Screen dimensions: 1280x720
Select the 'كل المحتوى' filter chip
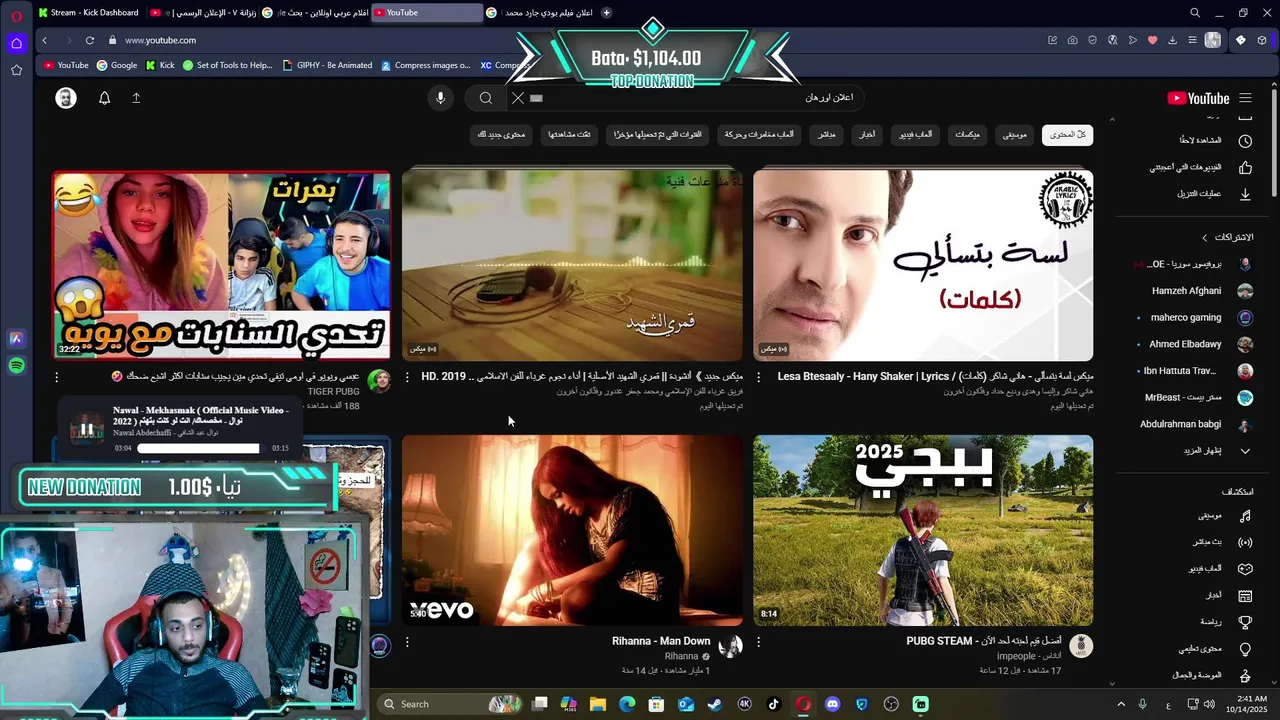pos(1067,135)
